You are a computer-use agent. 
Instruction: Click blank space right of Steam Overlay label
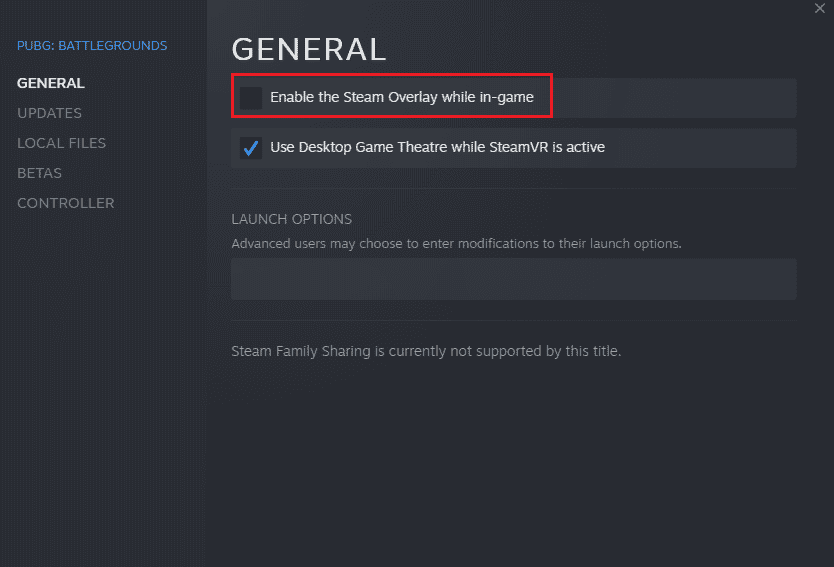click(x=670, y=98)
